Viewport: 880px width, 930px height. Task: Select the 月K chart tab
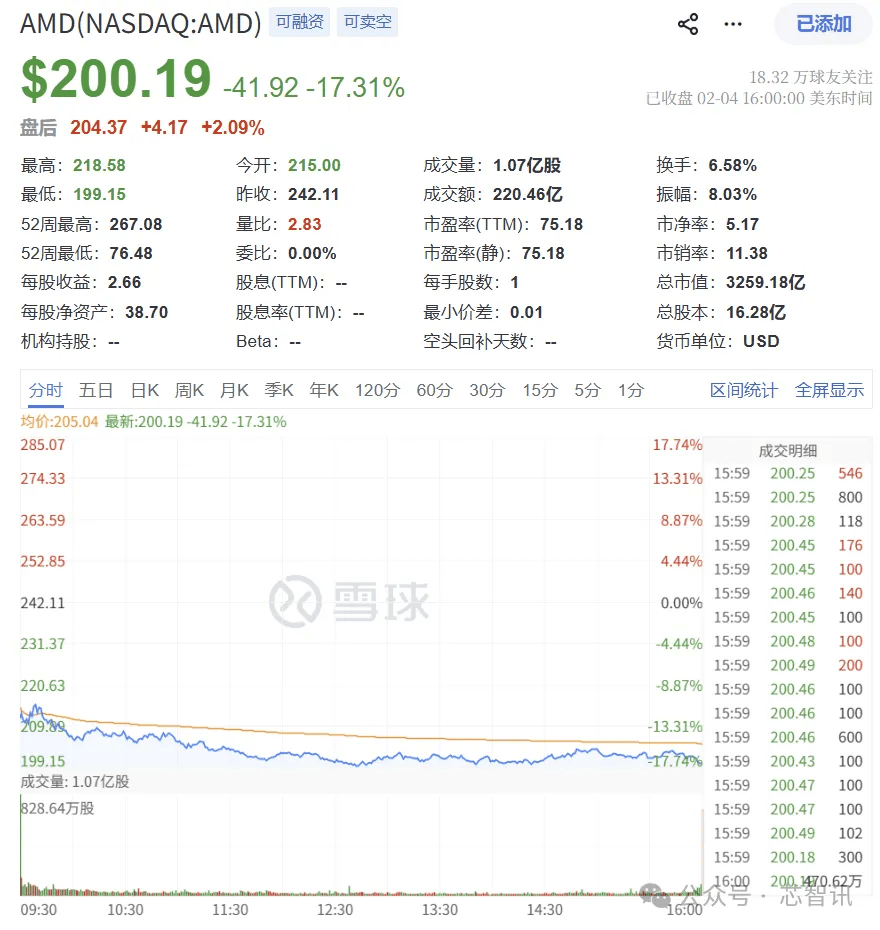click(234, 390)
